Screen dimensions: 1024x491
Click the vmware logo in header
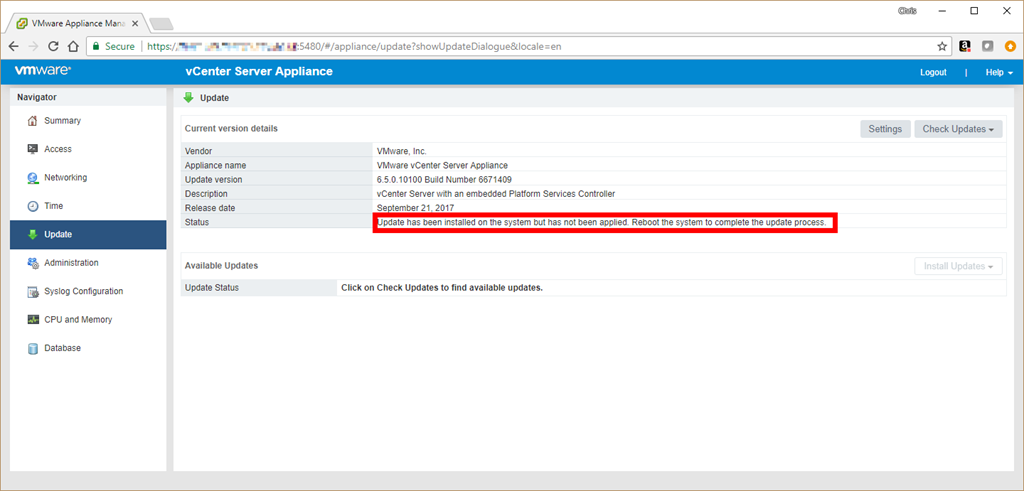click(x=42, y=71)
